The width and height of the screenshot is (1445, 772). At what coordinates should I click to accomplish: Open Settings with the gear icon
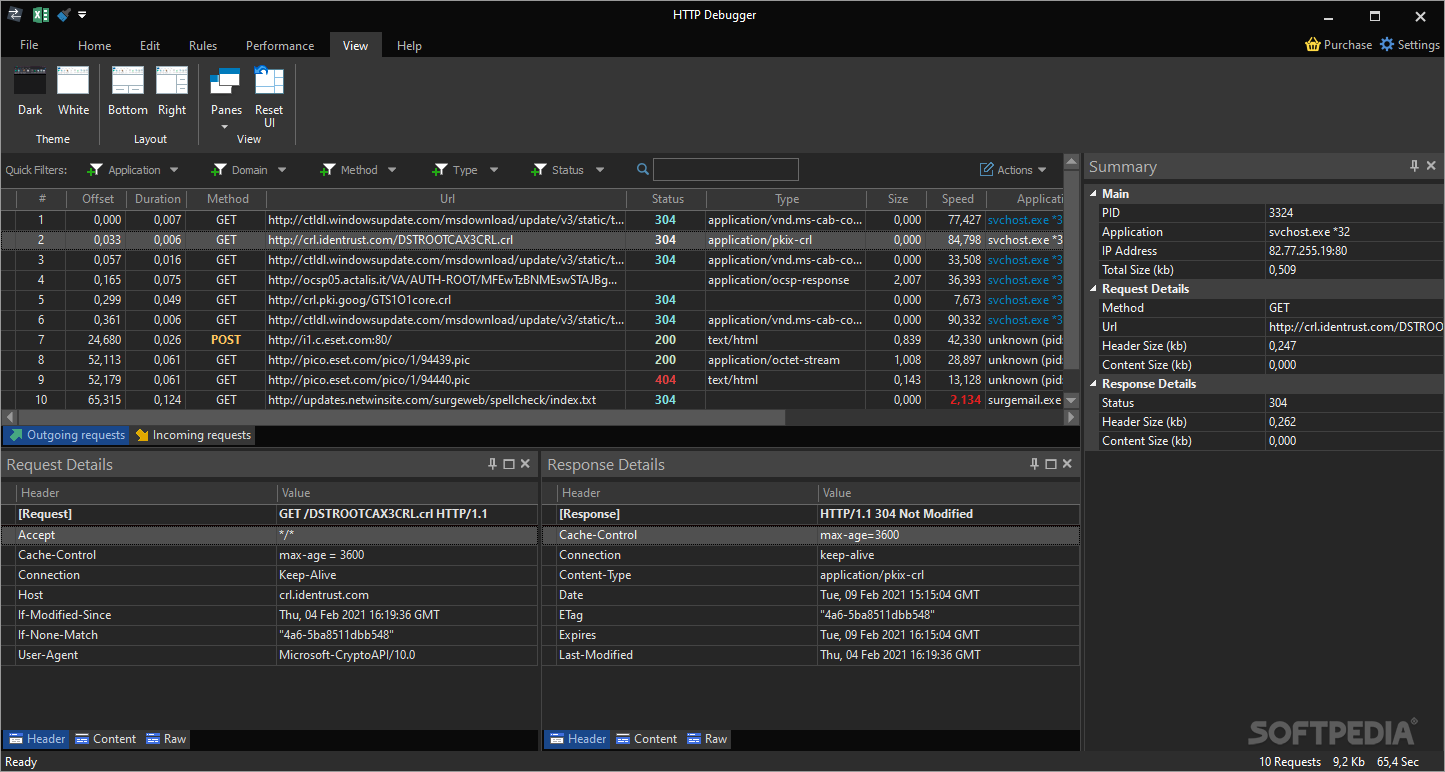pos(1410,45)
